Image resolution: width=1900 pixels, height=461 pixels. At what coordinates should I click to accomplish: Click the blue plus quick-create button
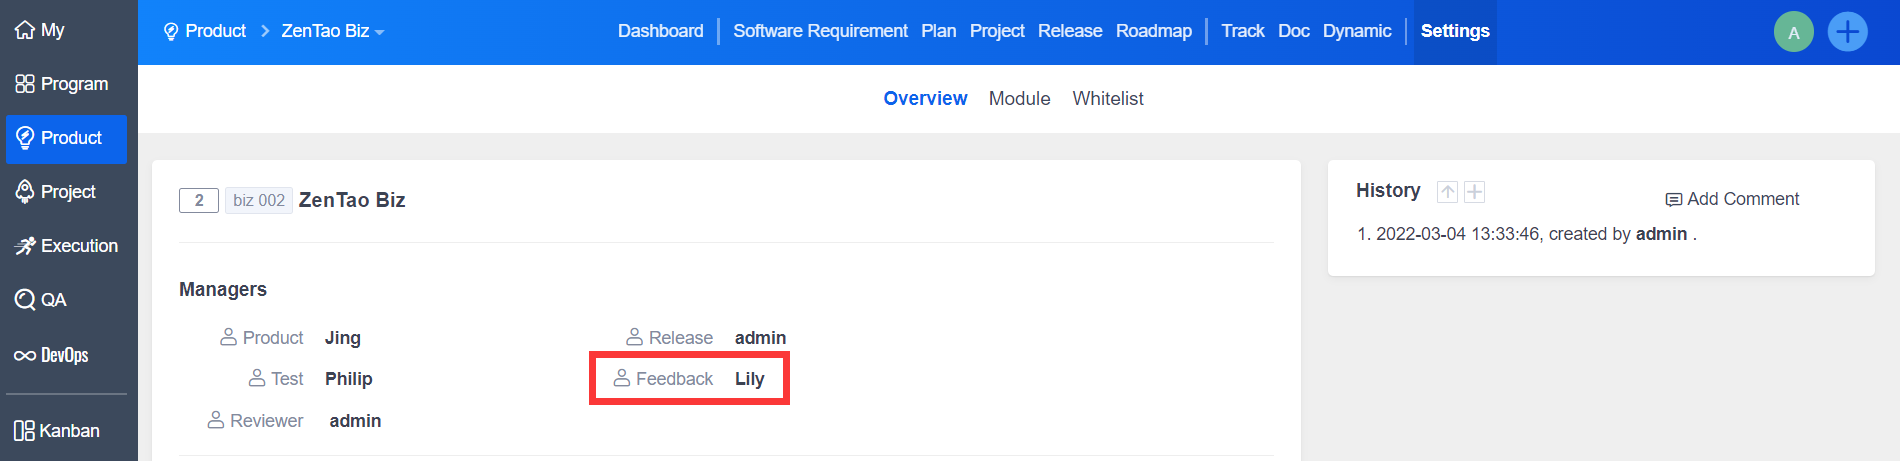coord(1847,32)
